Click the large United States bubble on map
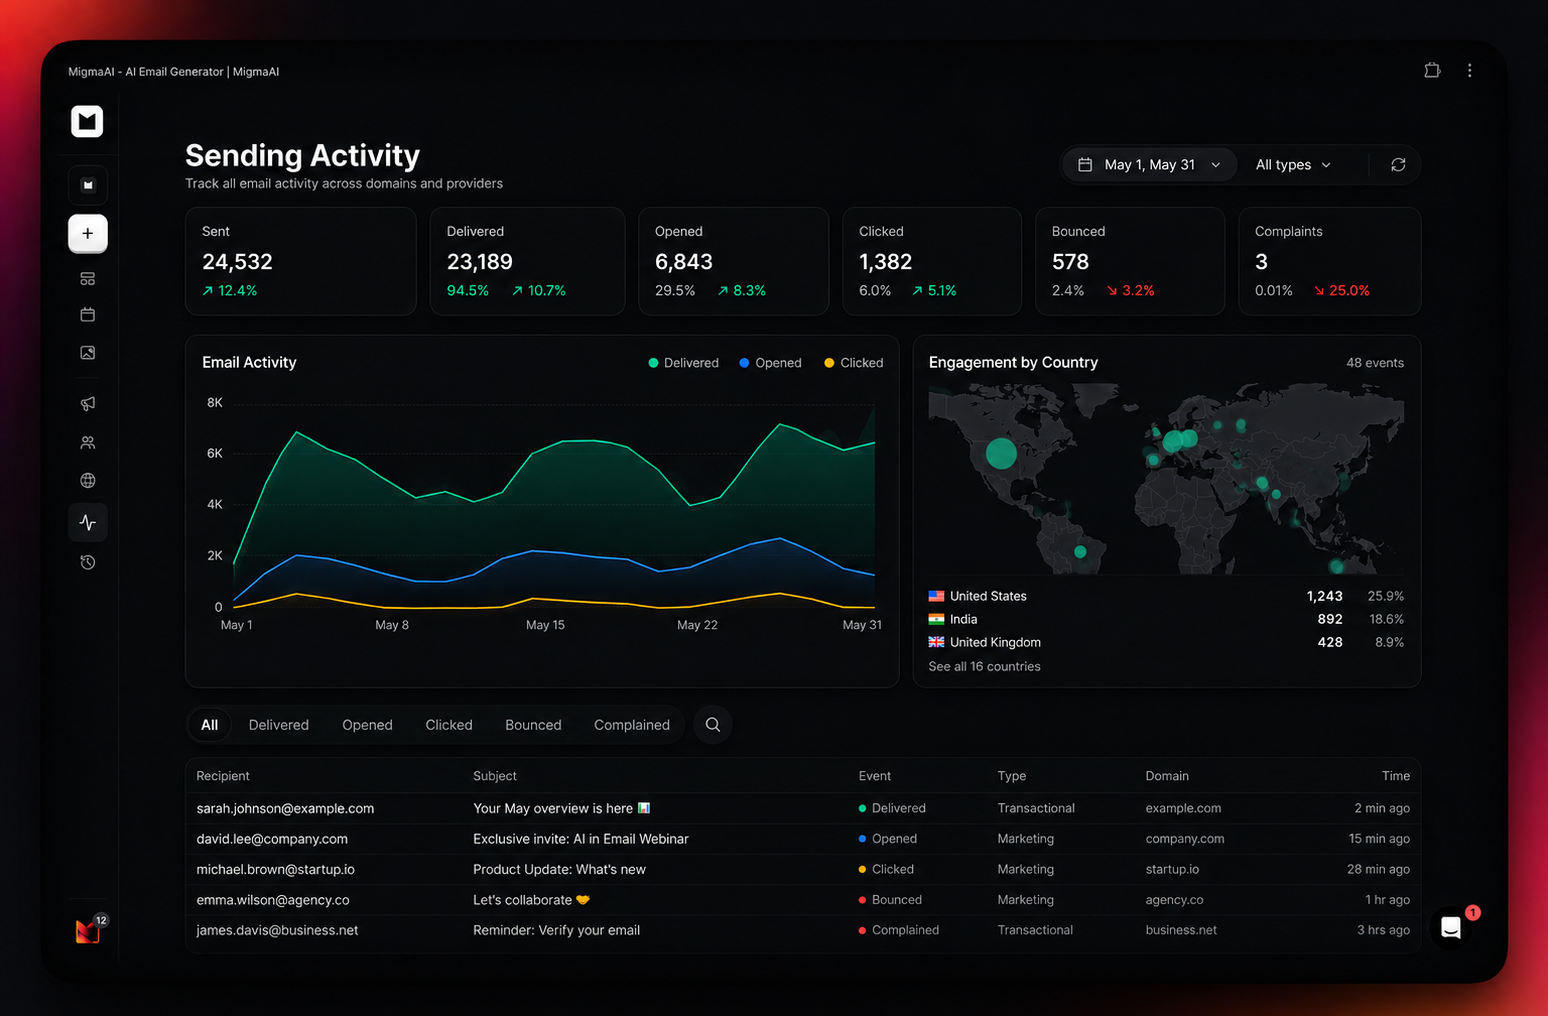The height and width of the screenshot is (1016, 1548). (1001, 453)
